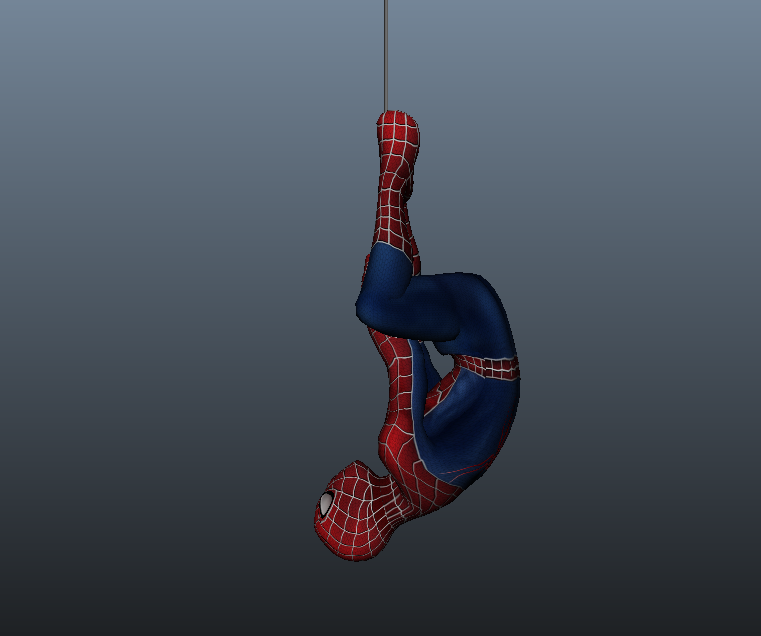Click Spider-Man's white eye lens

[326, 503]
